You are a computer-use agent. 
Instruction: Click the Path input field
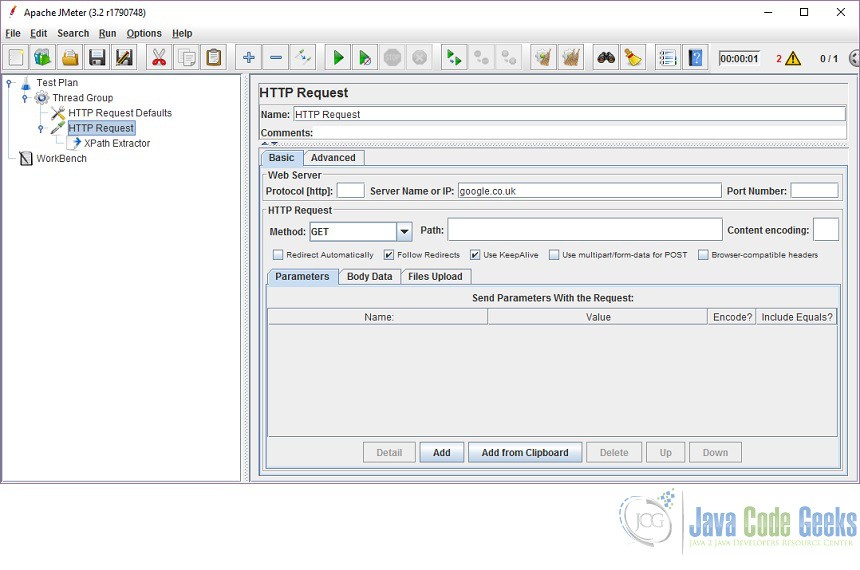pyautogui.click(x=585, y=230)
